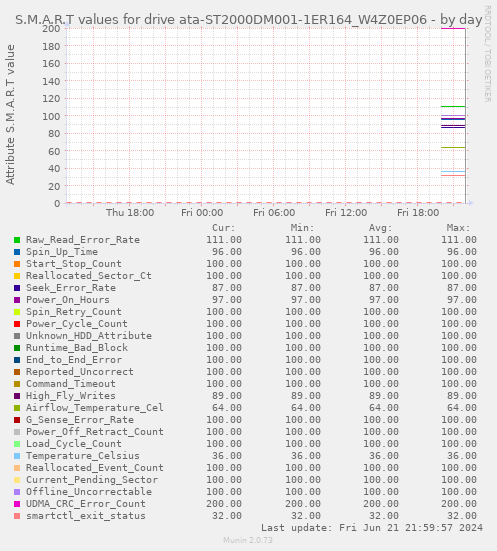Click the dark purple High_Fly_Writes swatch
Image resolution: width=497 pixels, height=551 pixels.
pyautogui.click(x=17, y=396)
